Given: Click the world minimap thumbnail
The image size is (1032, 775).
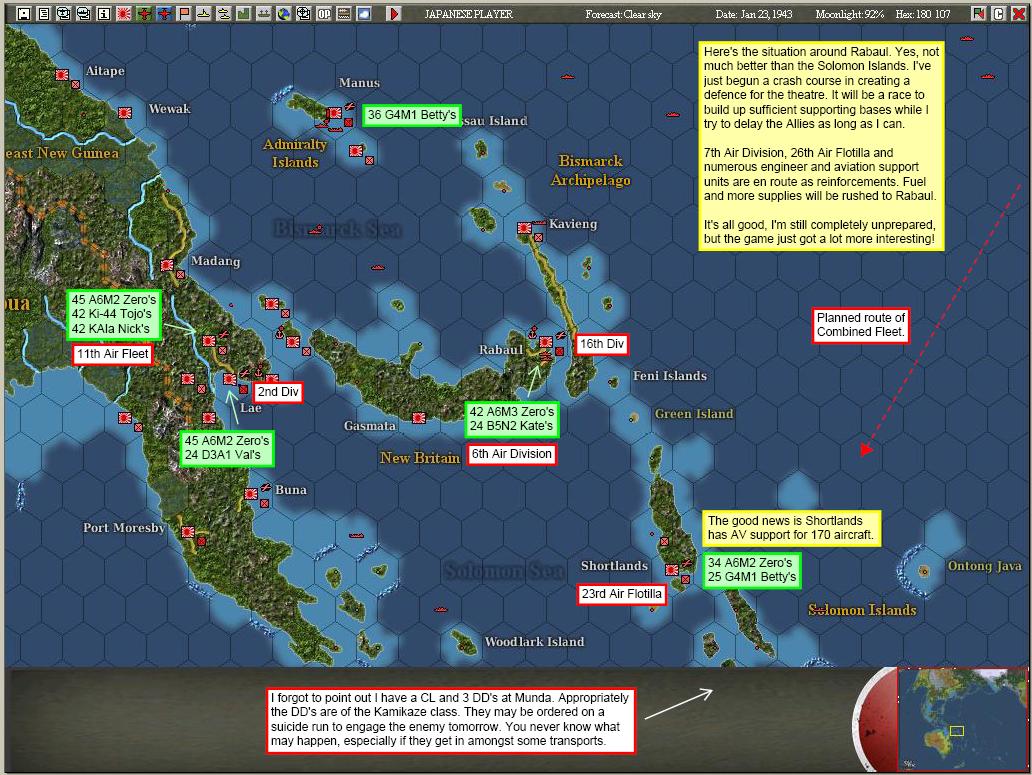Looking at the screenshot, I should tap(963, 720).
